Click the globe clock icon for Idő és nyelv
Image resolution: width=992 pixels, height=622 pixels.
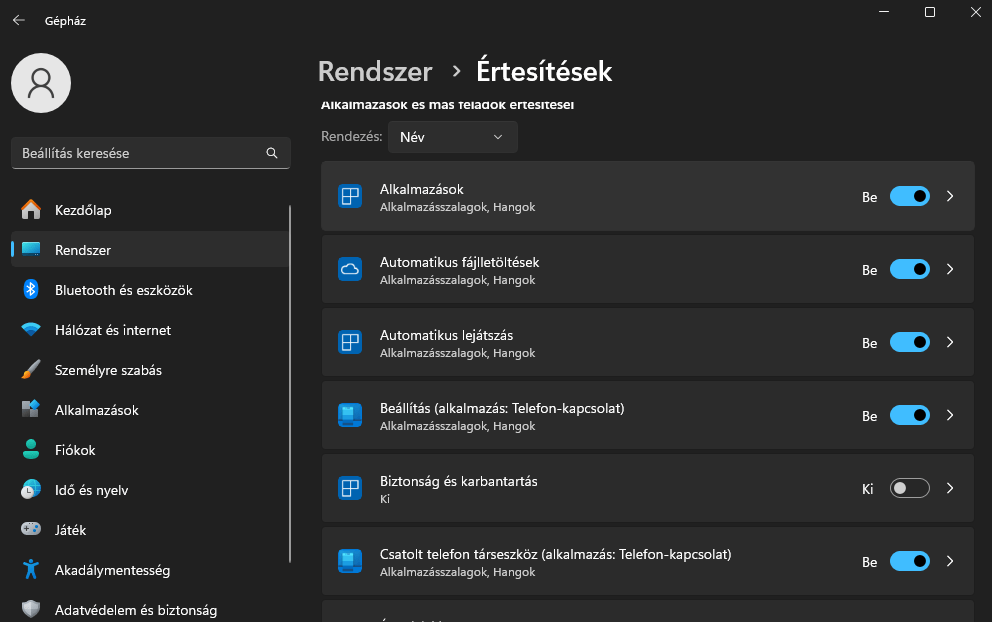[30, 489]
